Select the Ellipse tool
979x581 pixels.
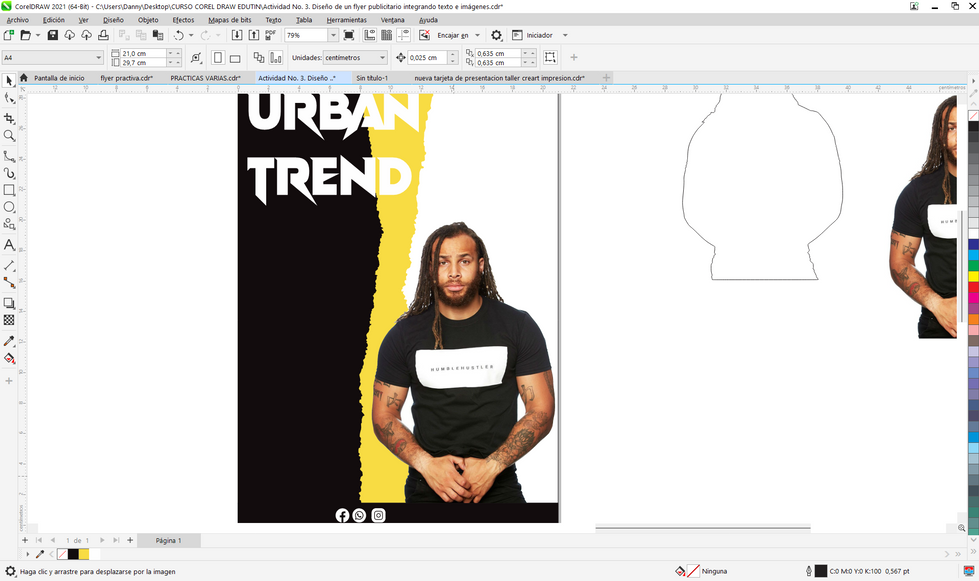coord(9,207)
